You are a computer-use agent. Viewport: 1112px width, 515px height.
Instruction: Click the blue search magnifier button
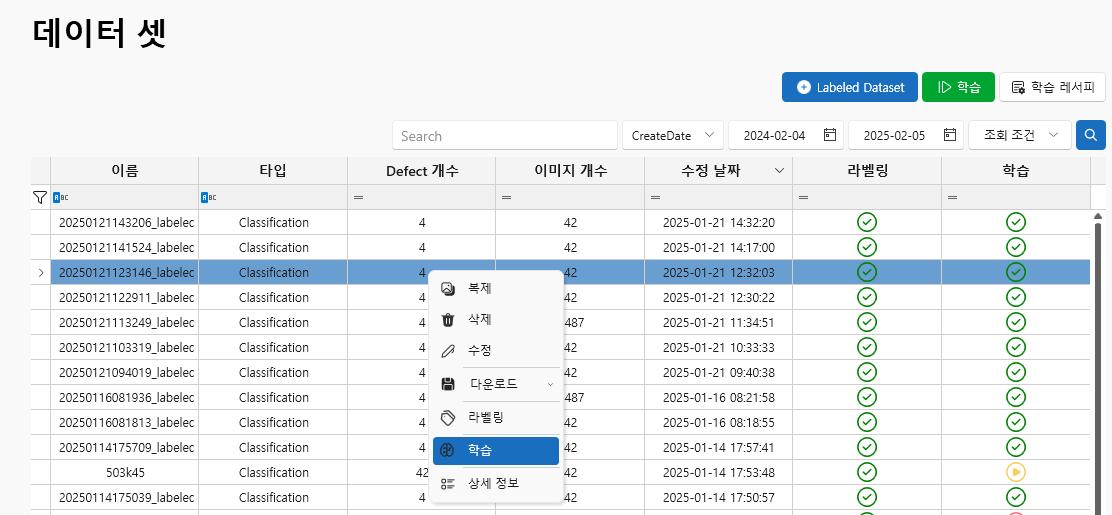pos(1090,135)
